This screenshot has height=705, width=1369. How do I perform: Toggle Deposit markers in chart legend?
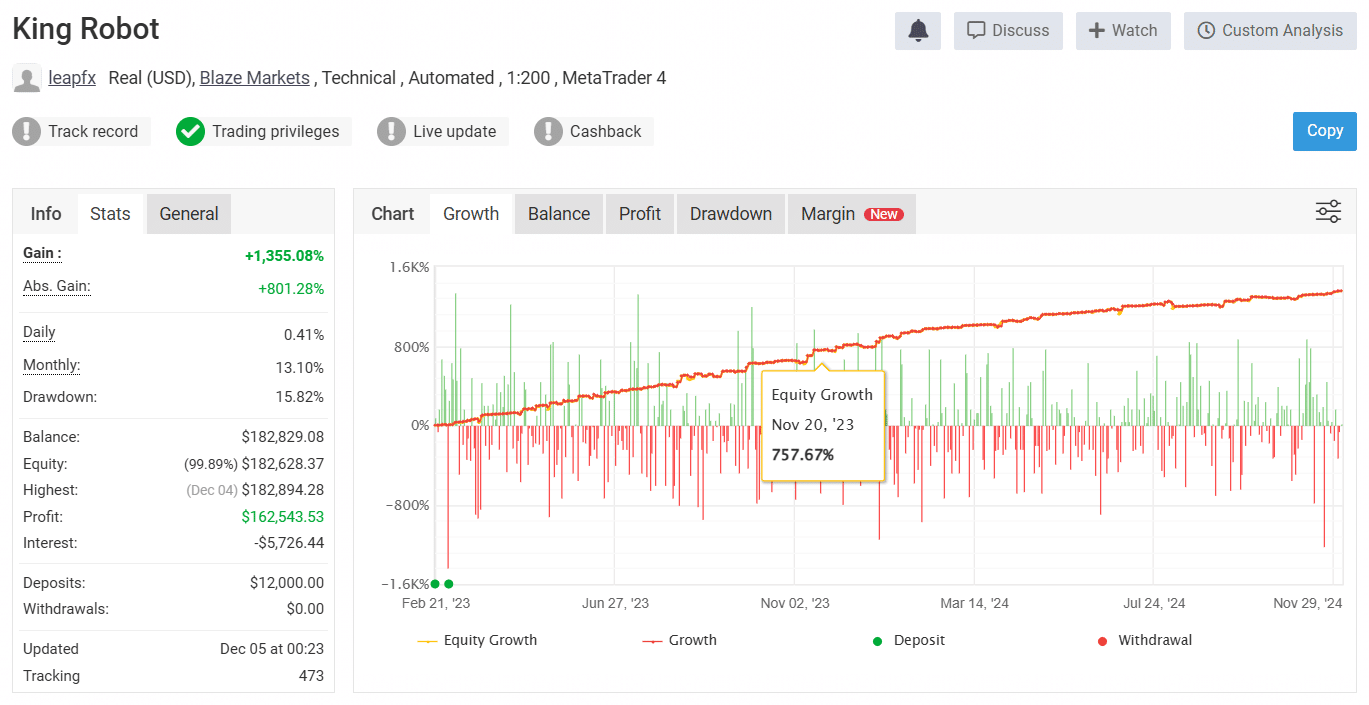(908, 640)
